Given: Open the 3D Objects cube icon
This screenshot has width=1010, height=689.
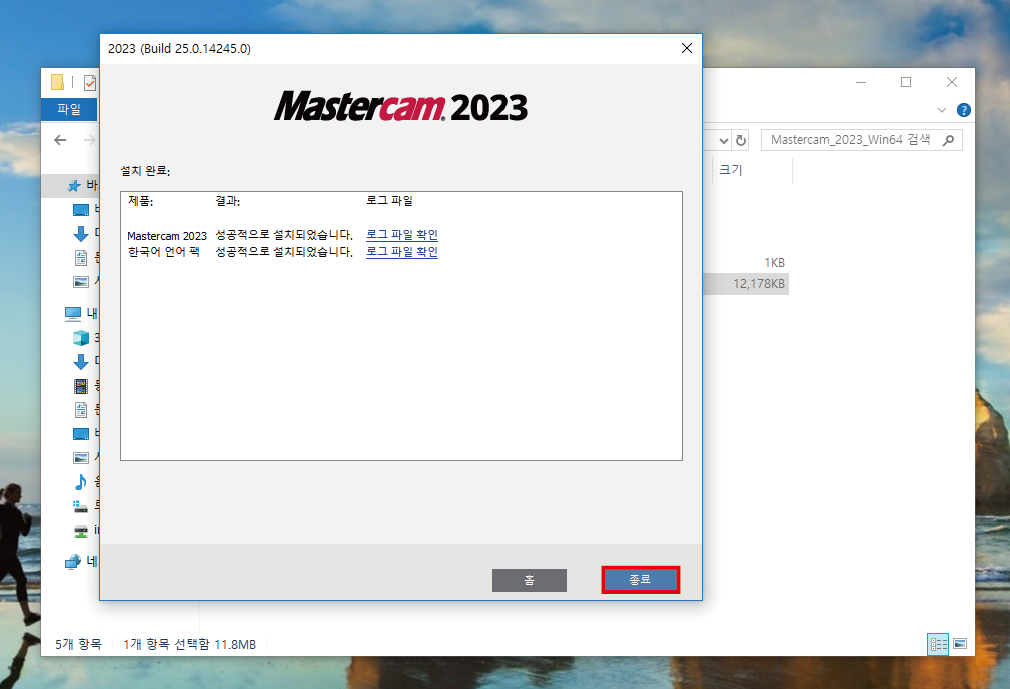Looking at the screenshot, I should coord(81,337).
